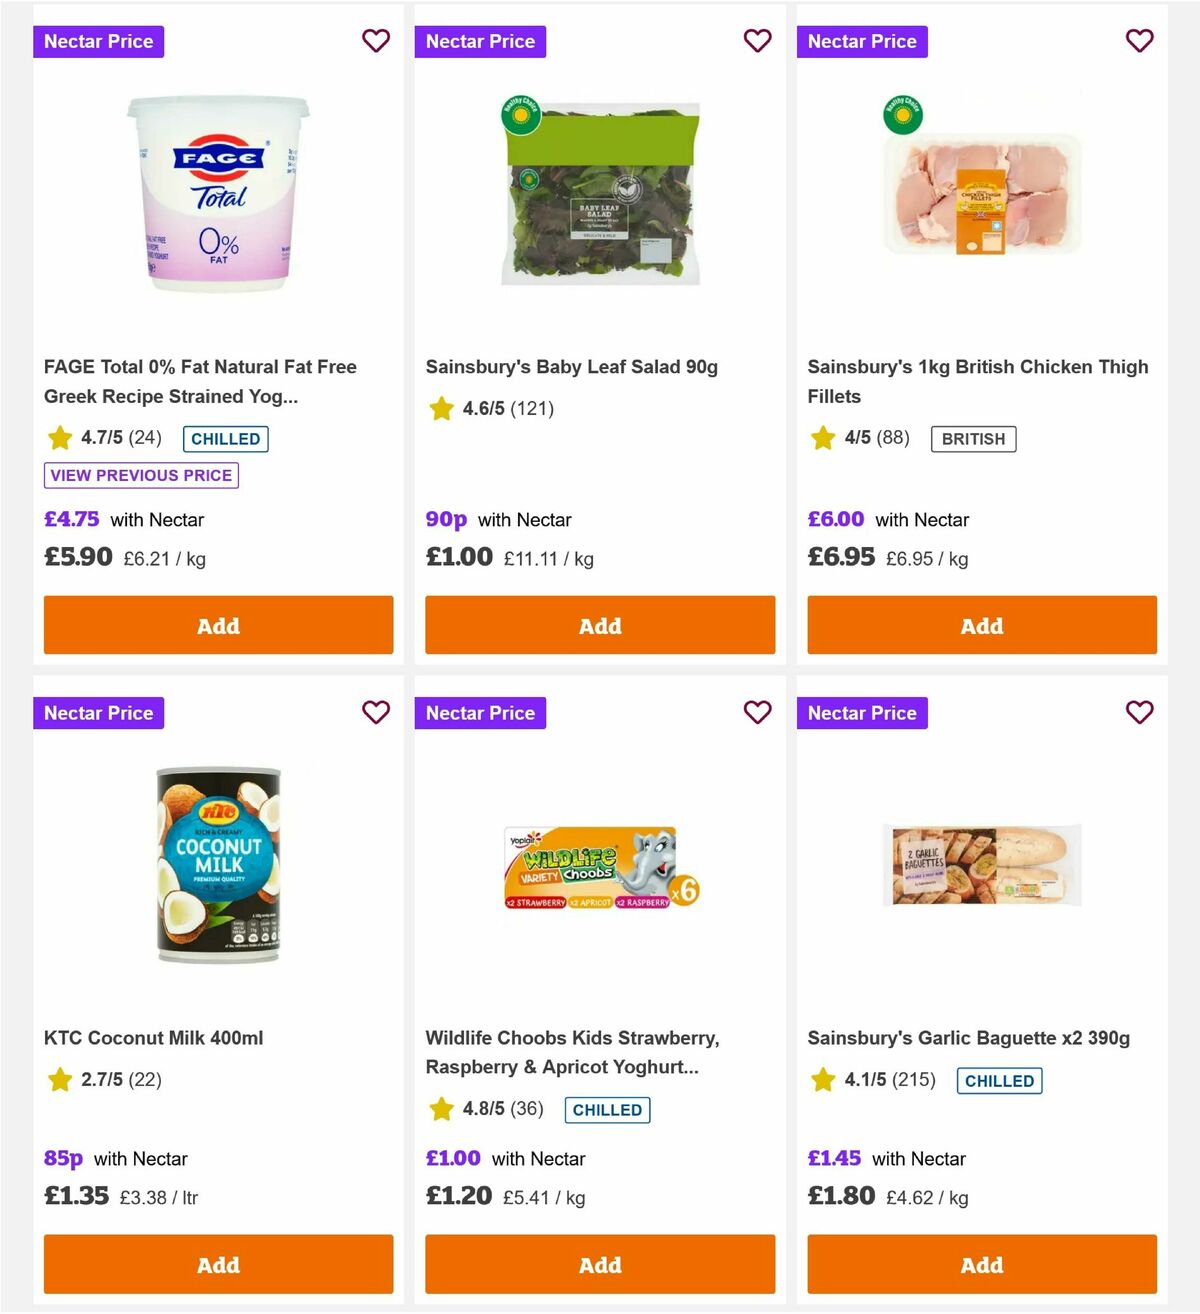Click the Healthy Choice badge on Chicken Thigh Fillets
The width and height of the screenshot is (1200, 1314).
(903, 113)
